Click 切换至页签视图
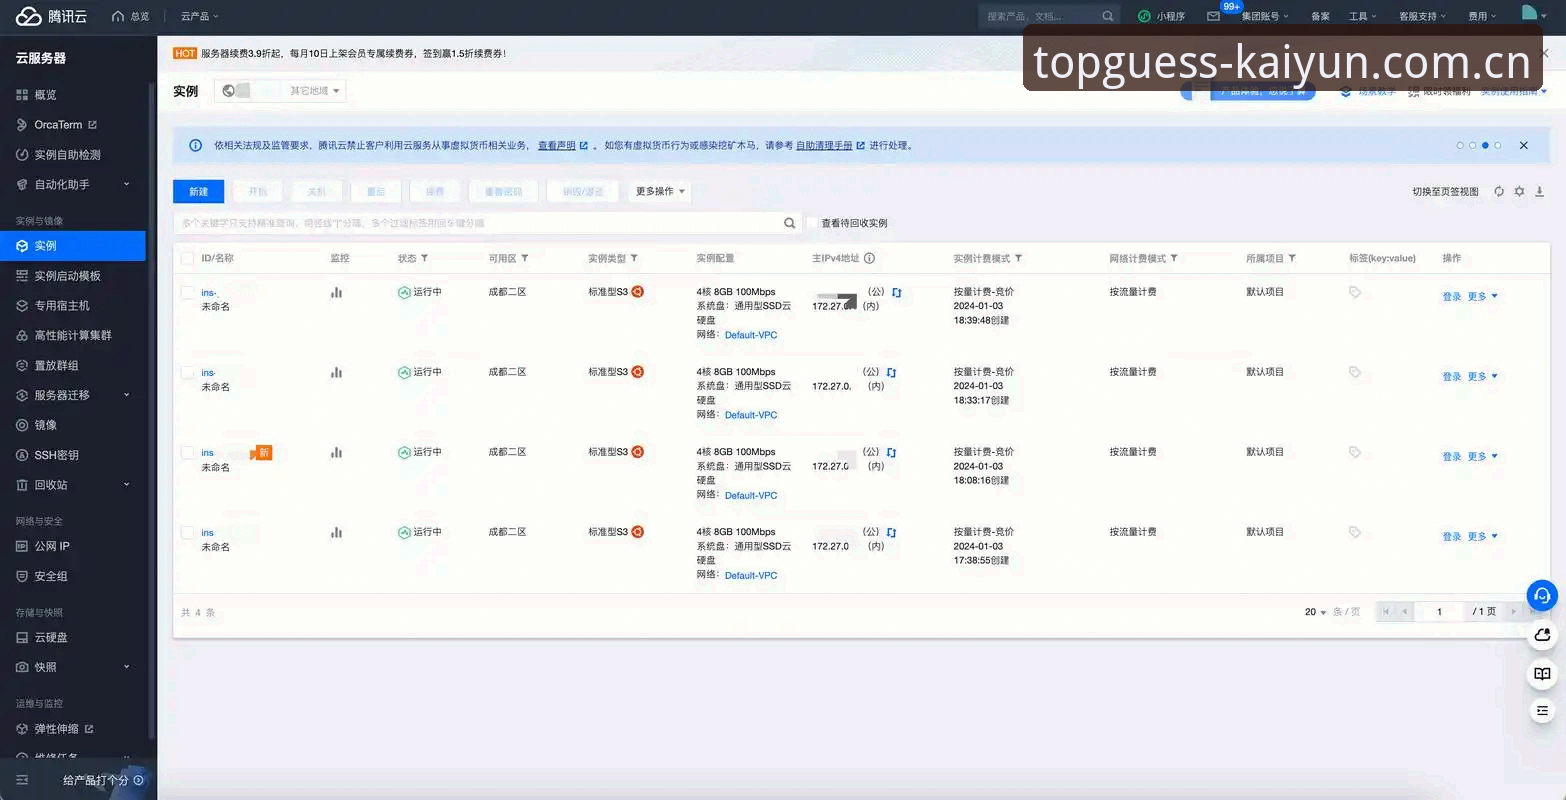 pyautogui.click(x=1445, y=191)
